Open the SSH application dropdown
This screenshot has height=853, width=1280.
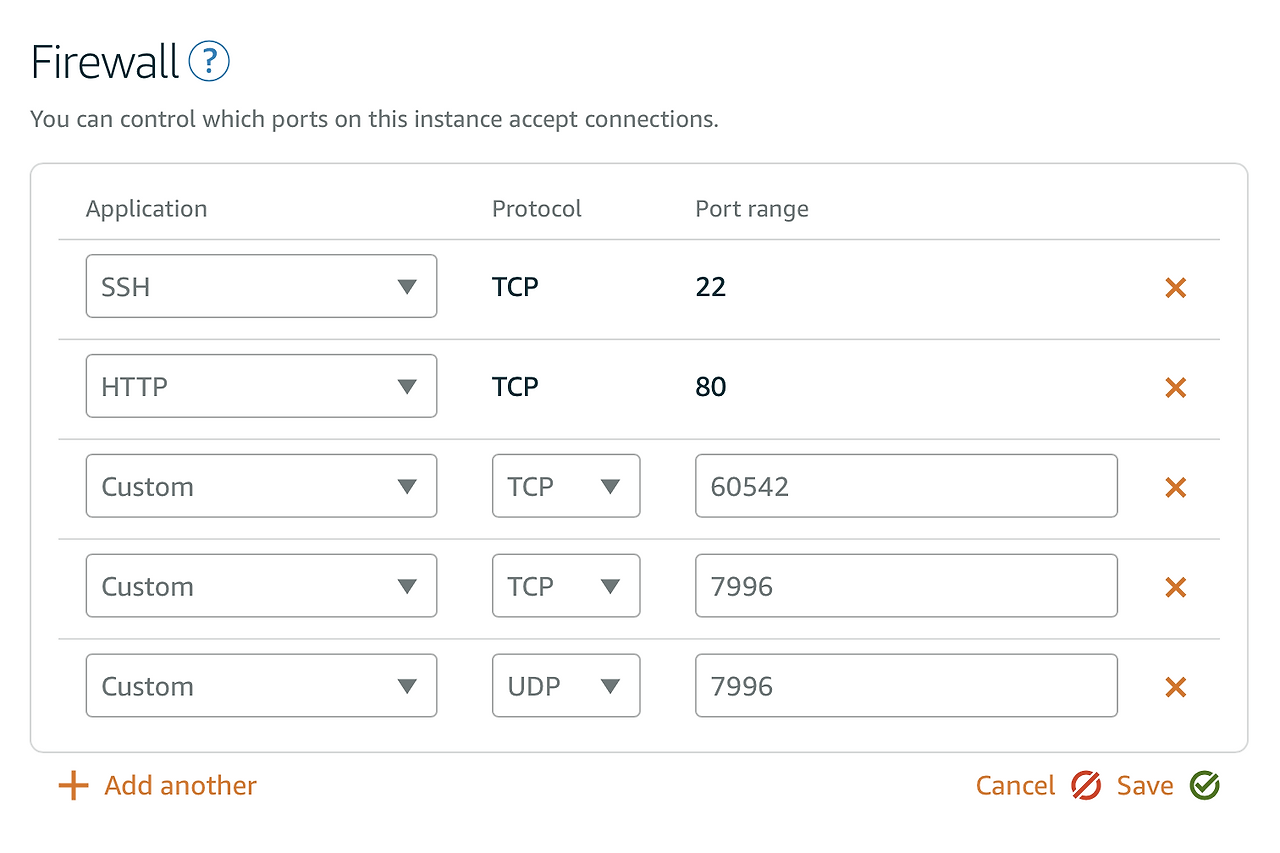261,287
